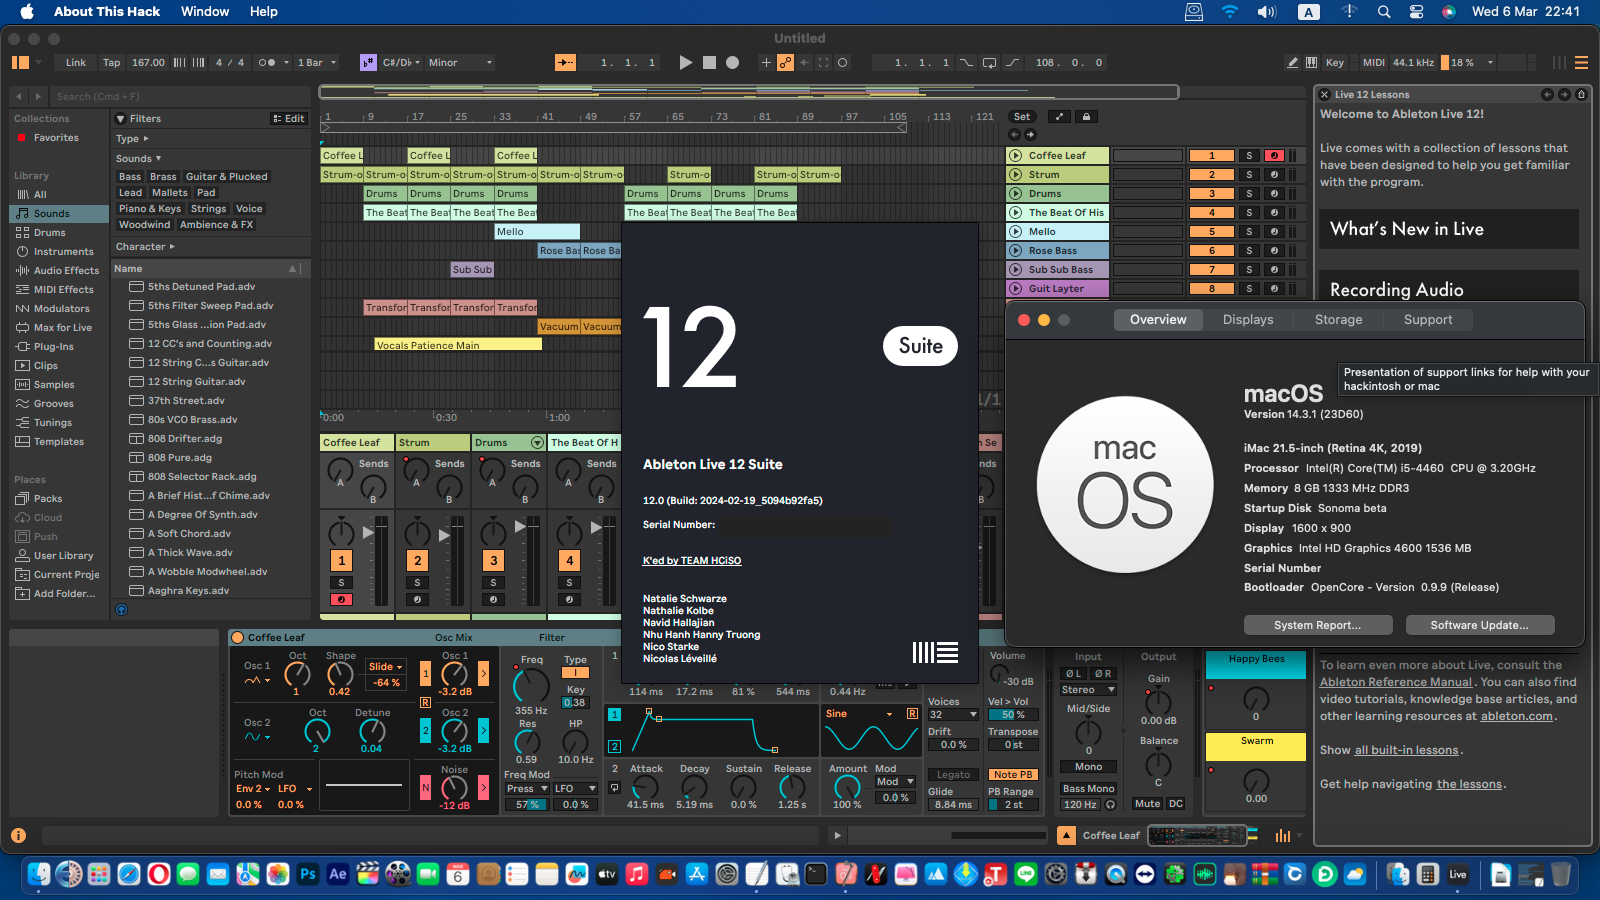The height and width of the screenshot is (900, 1600).
Task: Go to Live 12 Lessons home page
Action: [1581, 95]
